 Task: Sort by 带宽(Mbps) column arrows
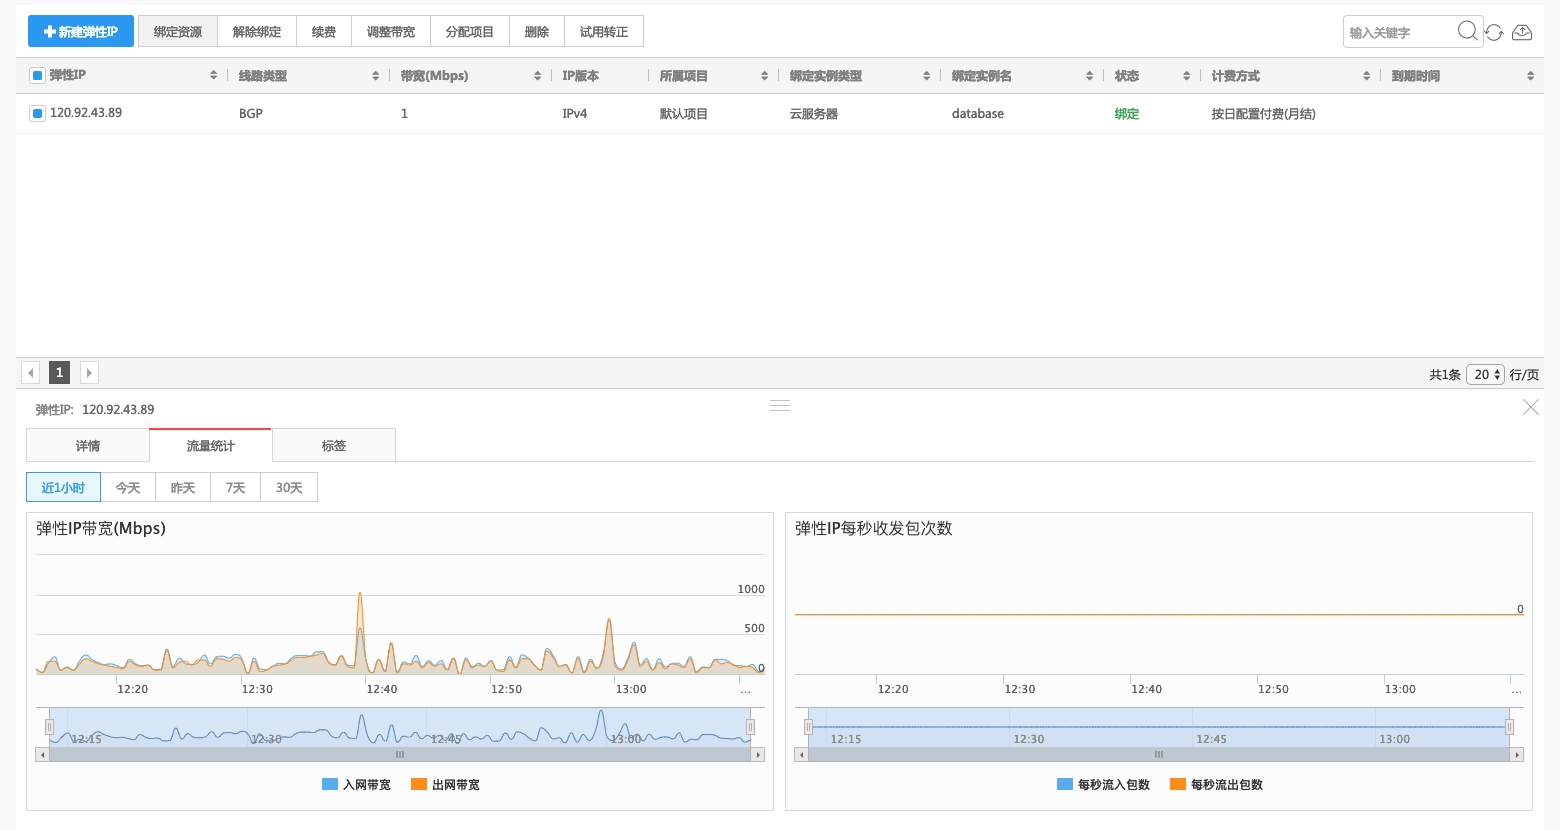pos(537,76)
